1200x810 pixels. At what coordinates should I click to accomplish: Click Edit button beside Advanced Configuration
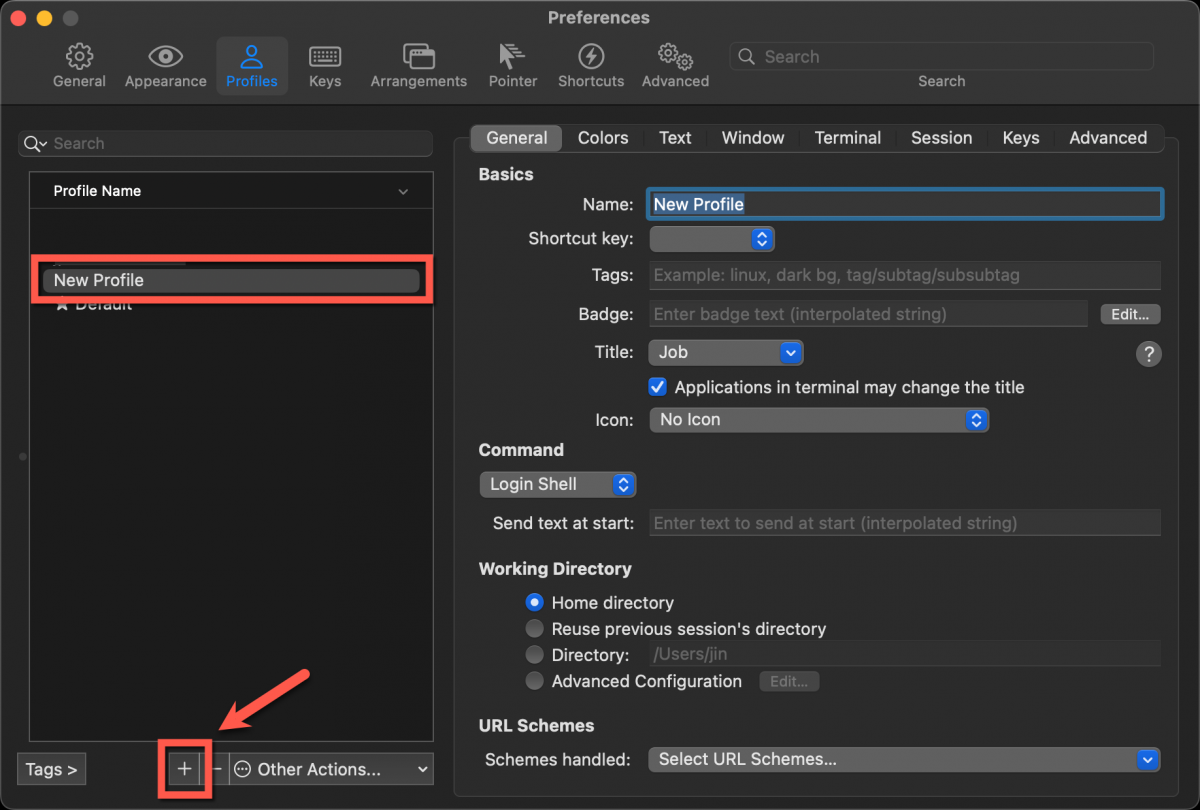[x=789, y=681]
